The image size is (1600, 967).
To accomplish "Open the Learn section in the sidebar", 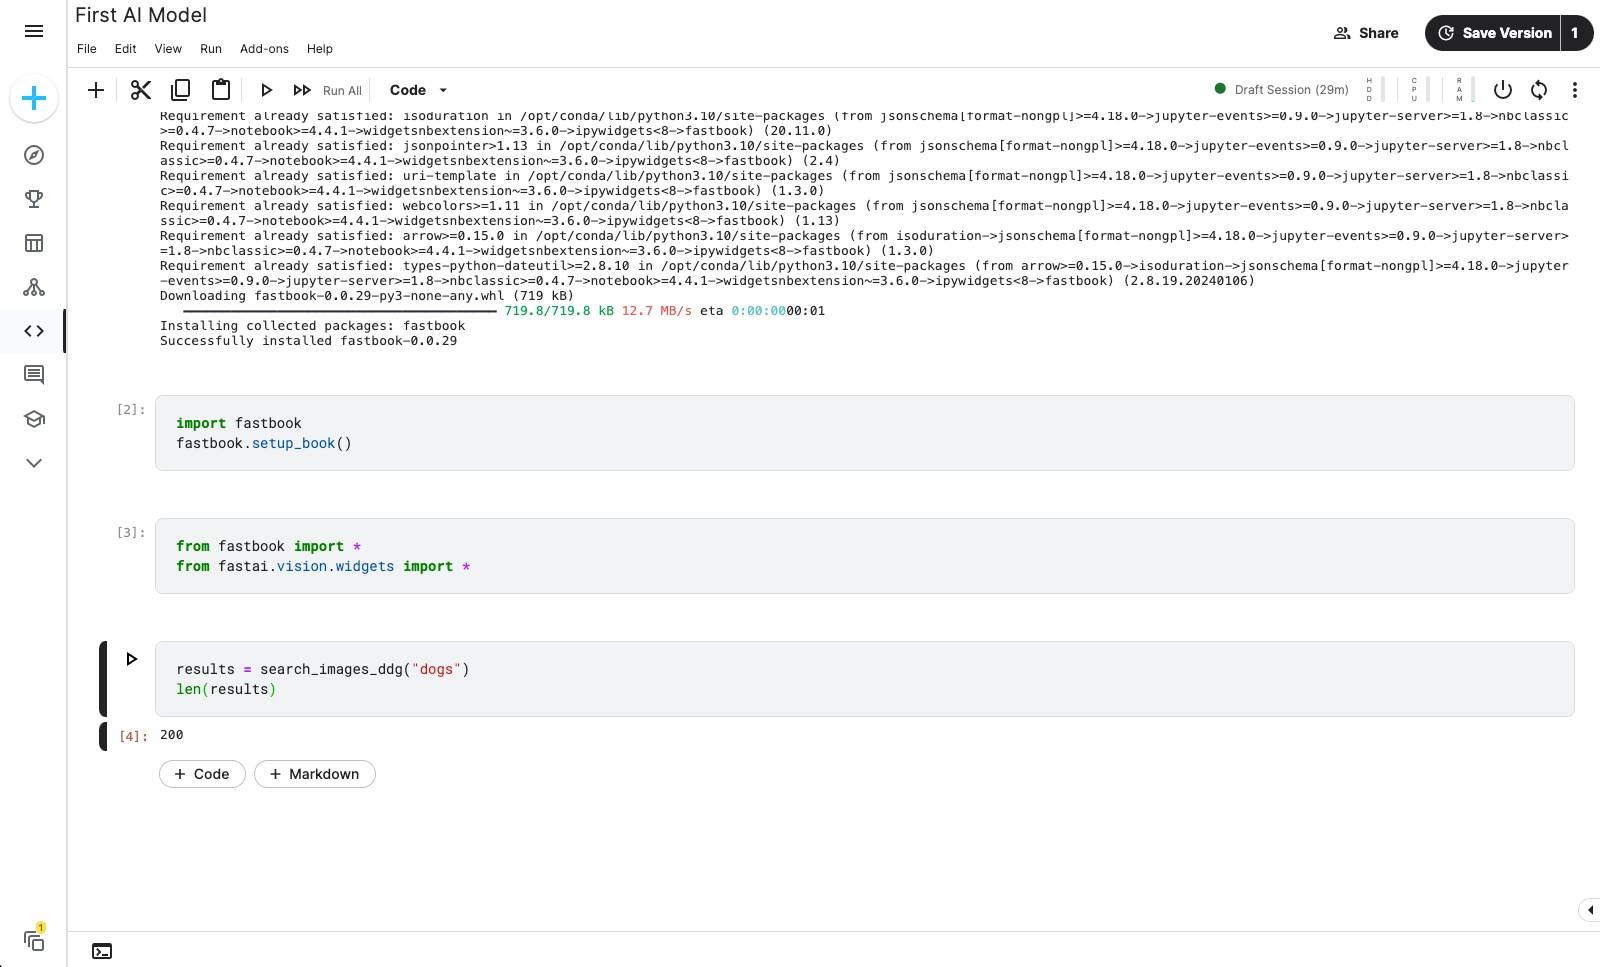I will click(x=34, y=419).
